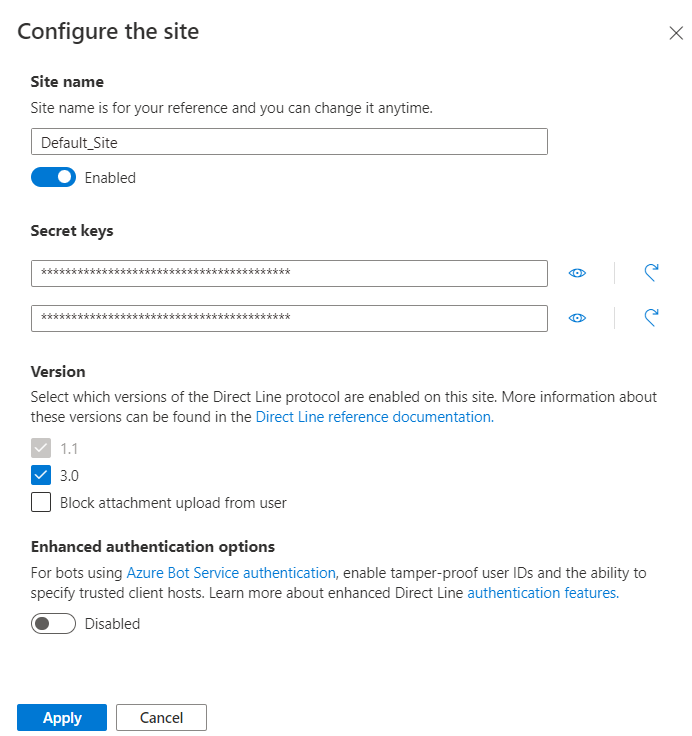Apply the site configuration

(x=62, y=717)
